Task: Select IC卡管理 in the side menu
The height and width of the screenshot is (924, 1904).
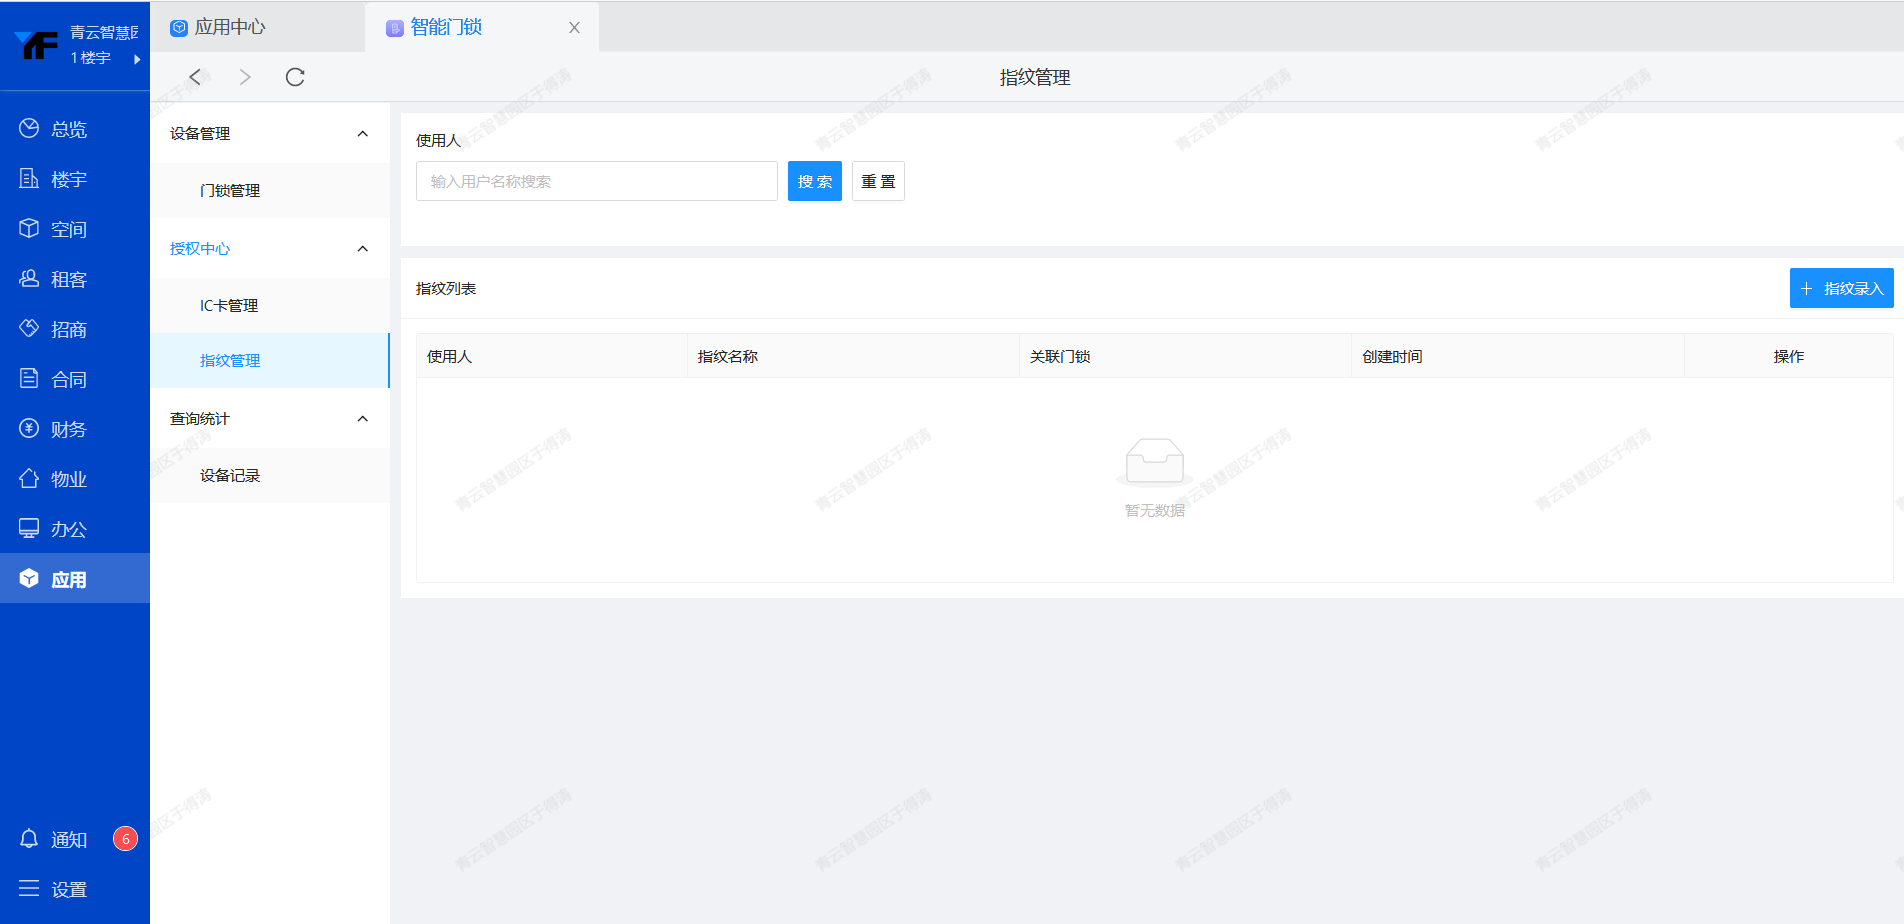Action: point(229,306)
